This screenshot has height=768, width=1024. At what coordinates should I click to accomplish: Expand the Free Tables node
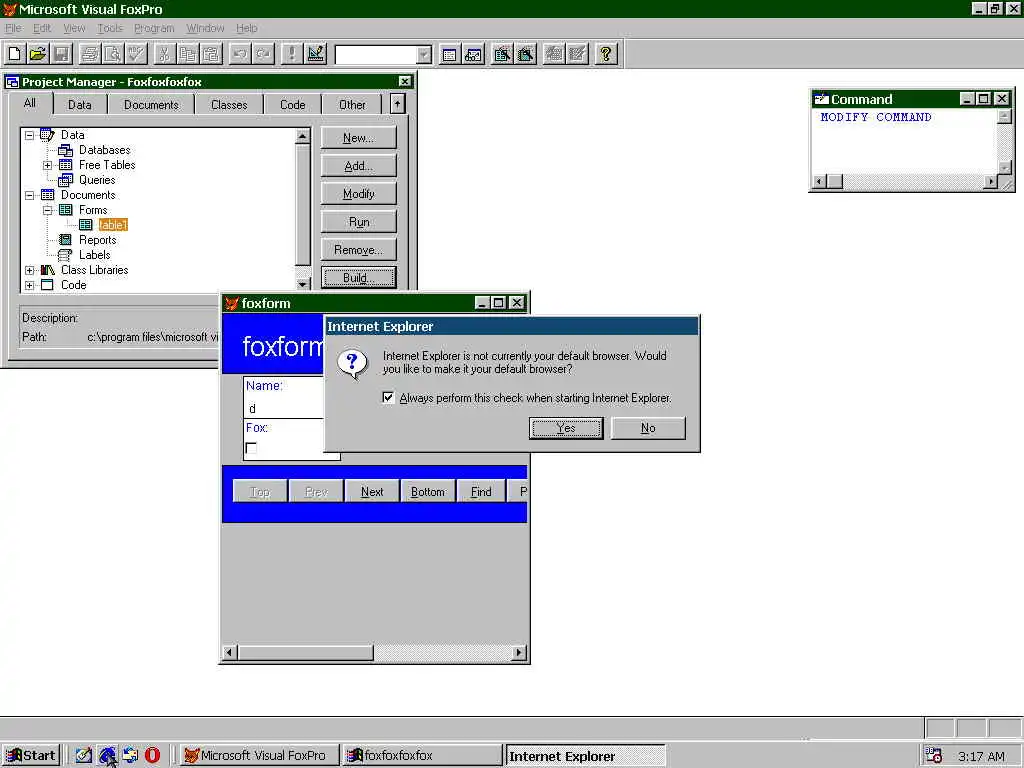pyautogui.click(x=47, y=165)
